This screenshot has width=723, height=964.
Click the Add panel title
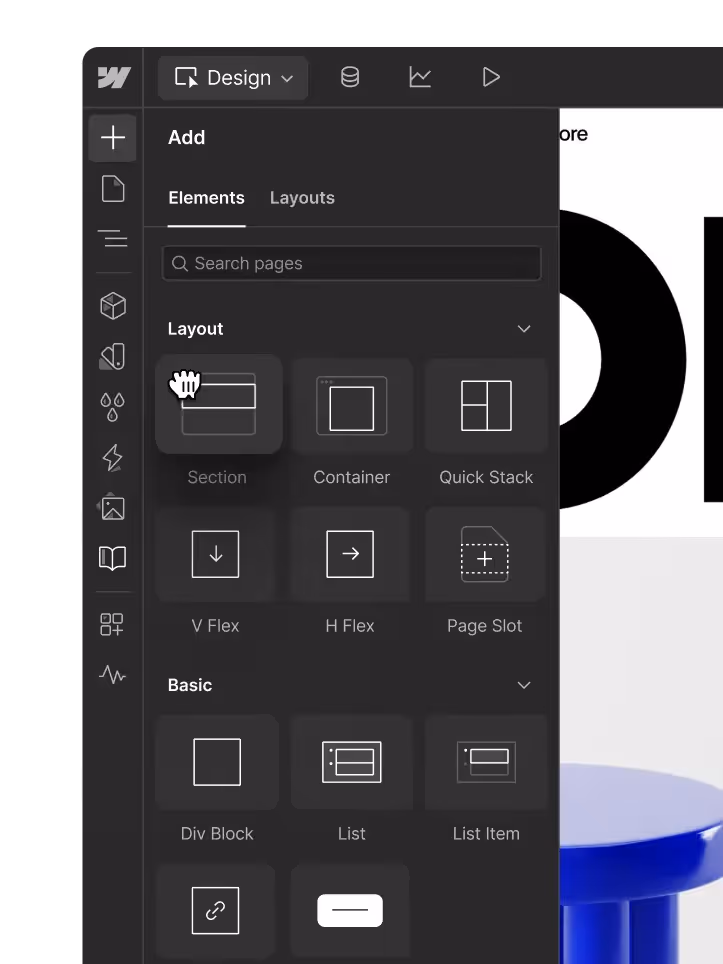click(x=187, y=137)
